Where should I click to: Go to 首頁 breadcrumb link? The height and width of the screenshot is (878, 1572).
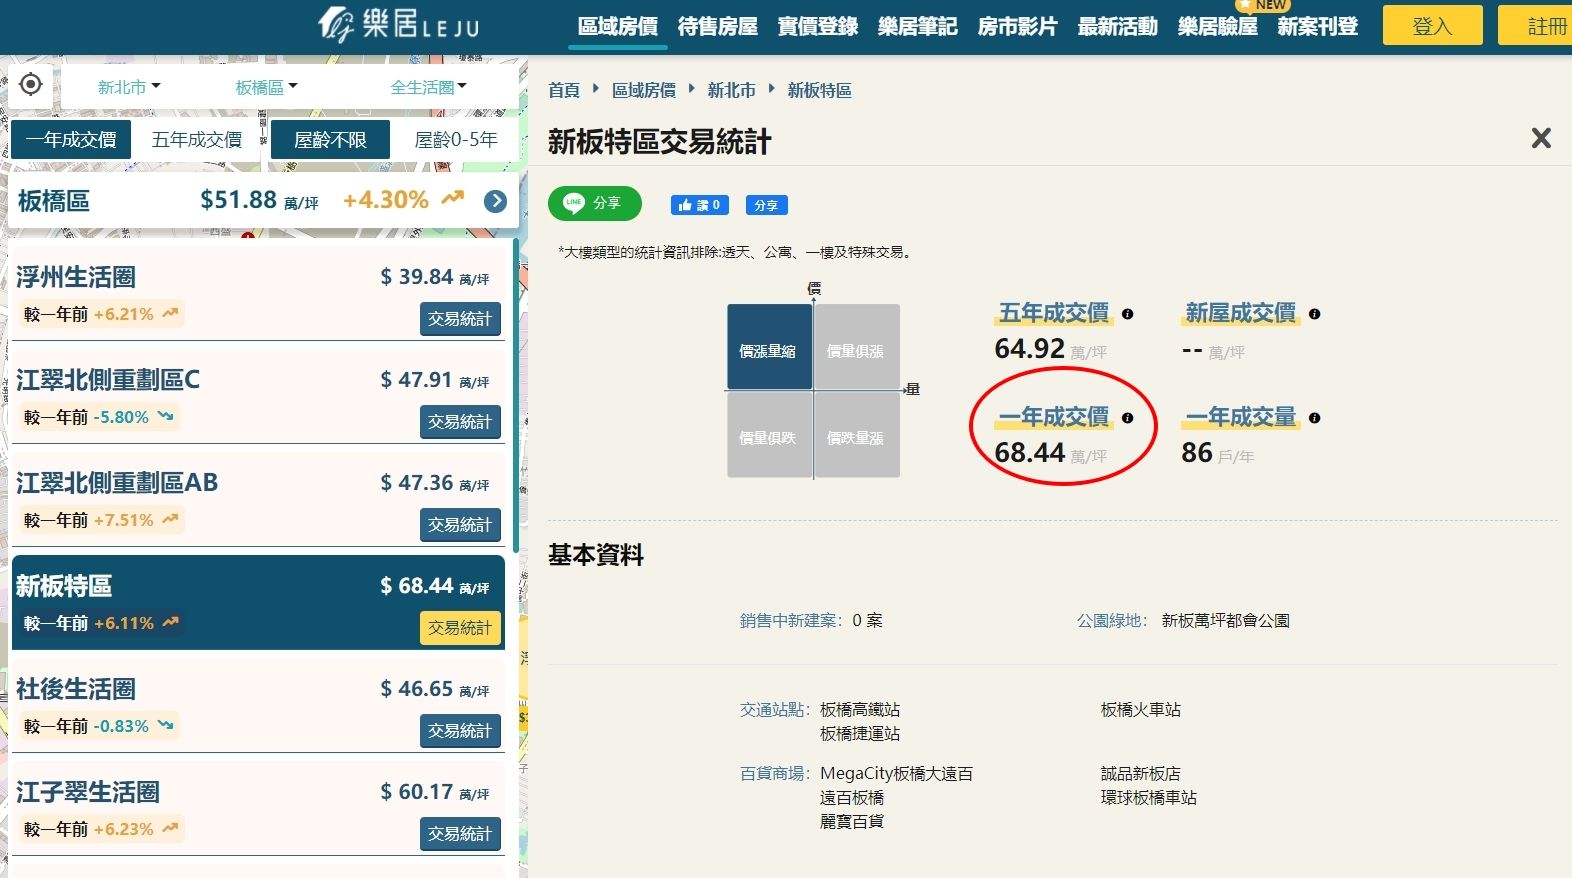pos(564,90)
